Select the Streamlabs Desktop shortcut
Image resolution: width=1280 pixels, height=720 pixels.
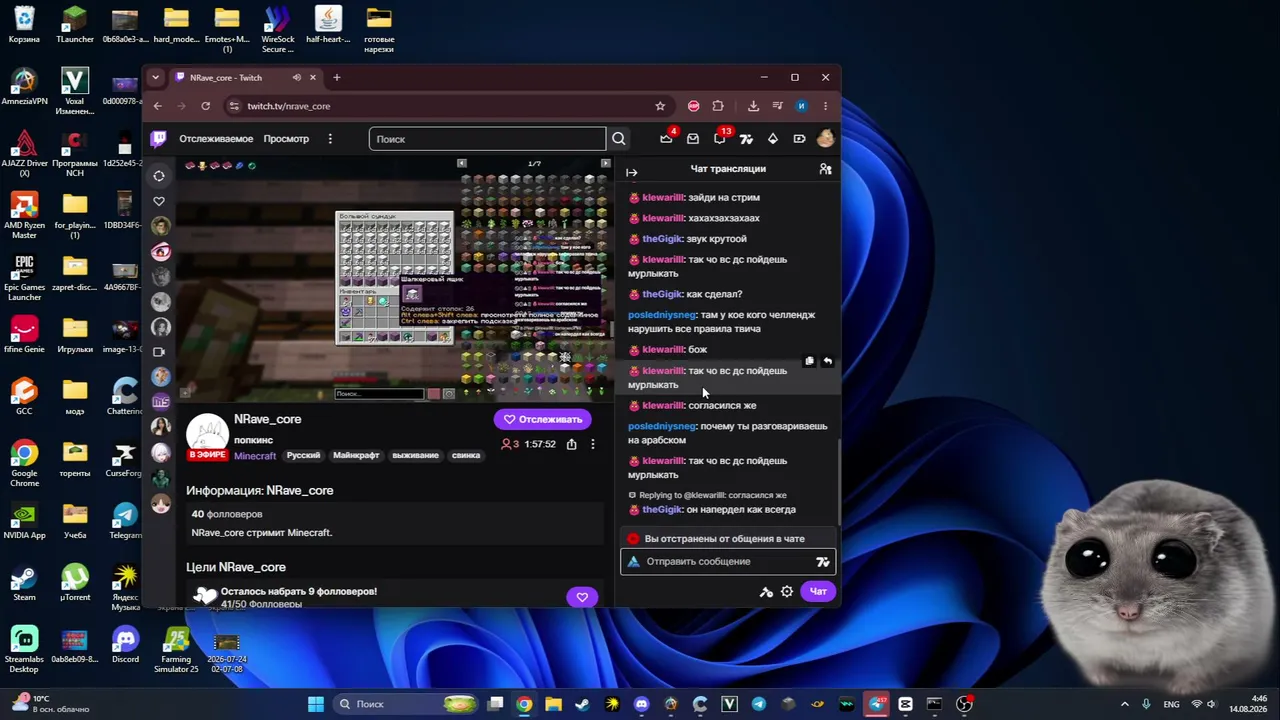tap(24, 650)
